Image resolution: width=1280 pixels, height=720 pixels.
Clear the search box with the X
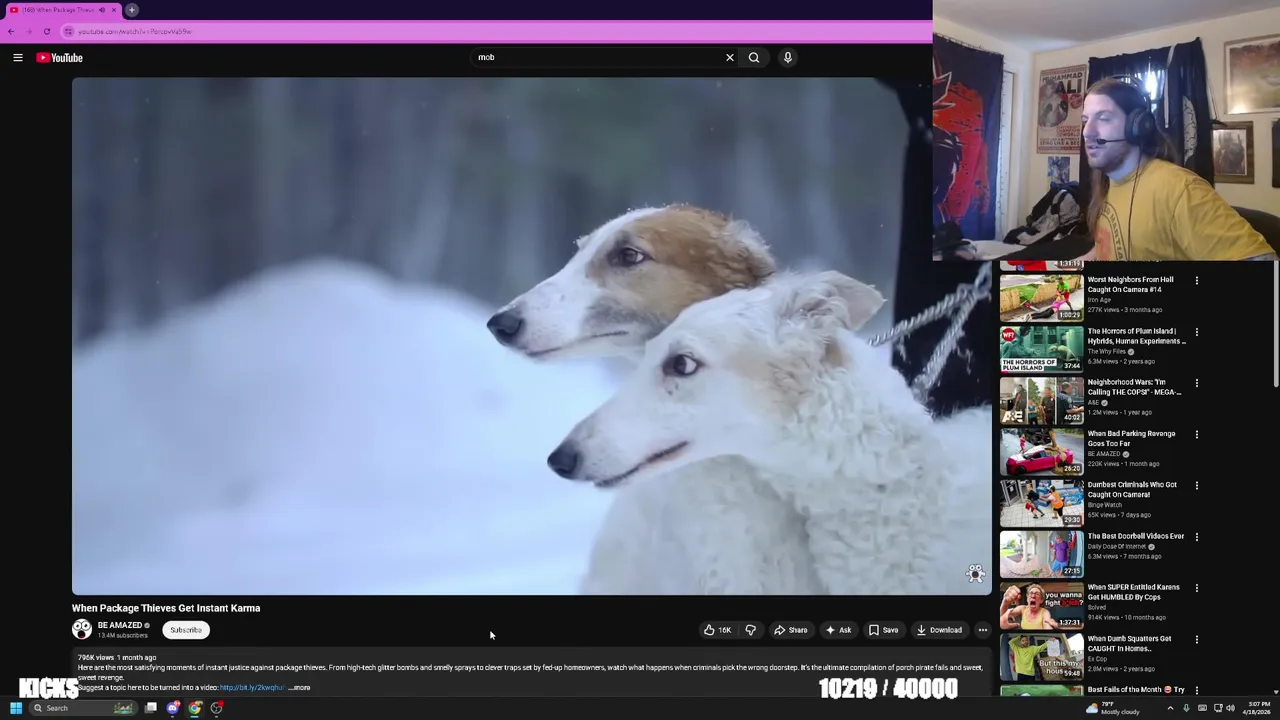coord(729,58)
